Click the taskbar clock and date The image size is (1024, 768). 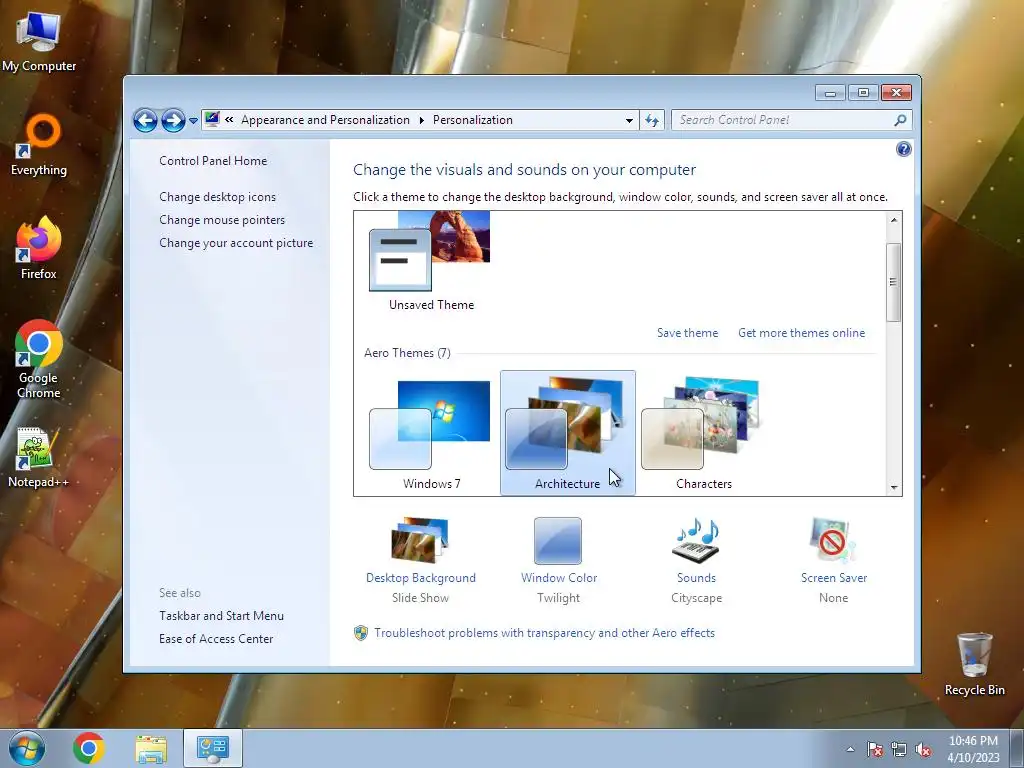tap(973, 749)
